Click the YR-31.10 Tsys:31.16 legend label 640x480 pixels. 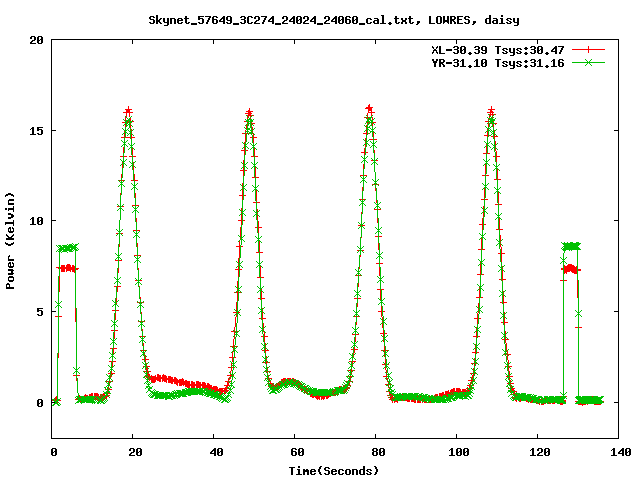(498, 63)
